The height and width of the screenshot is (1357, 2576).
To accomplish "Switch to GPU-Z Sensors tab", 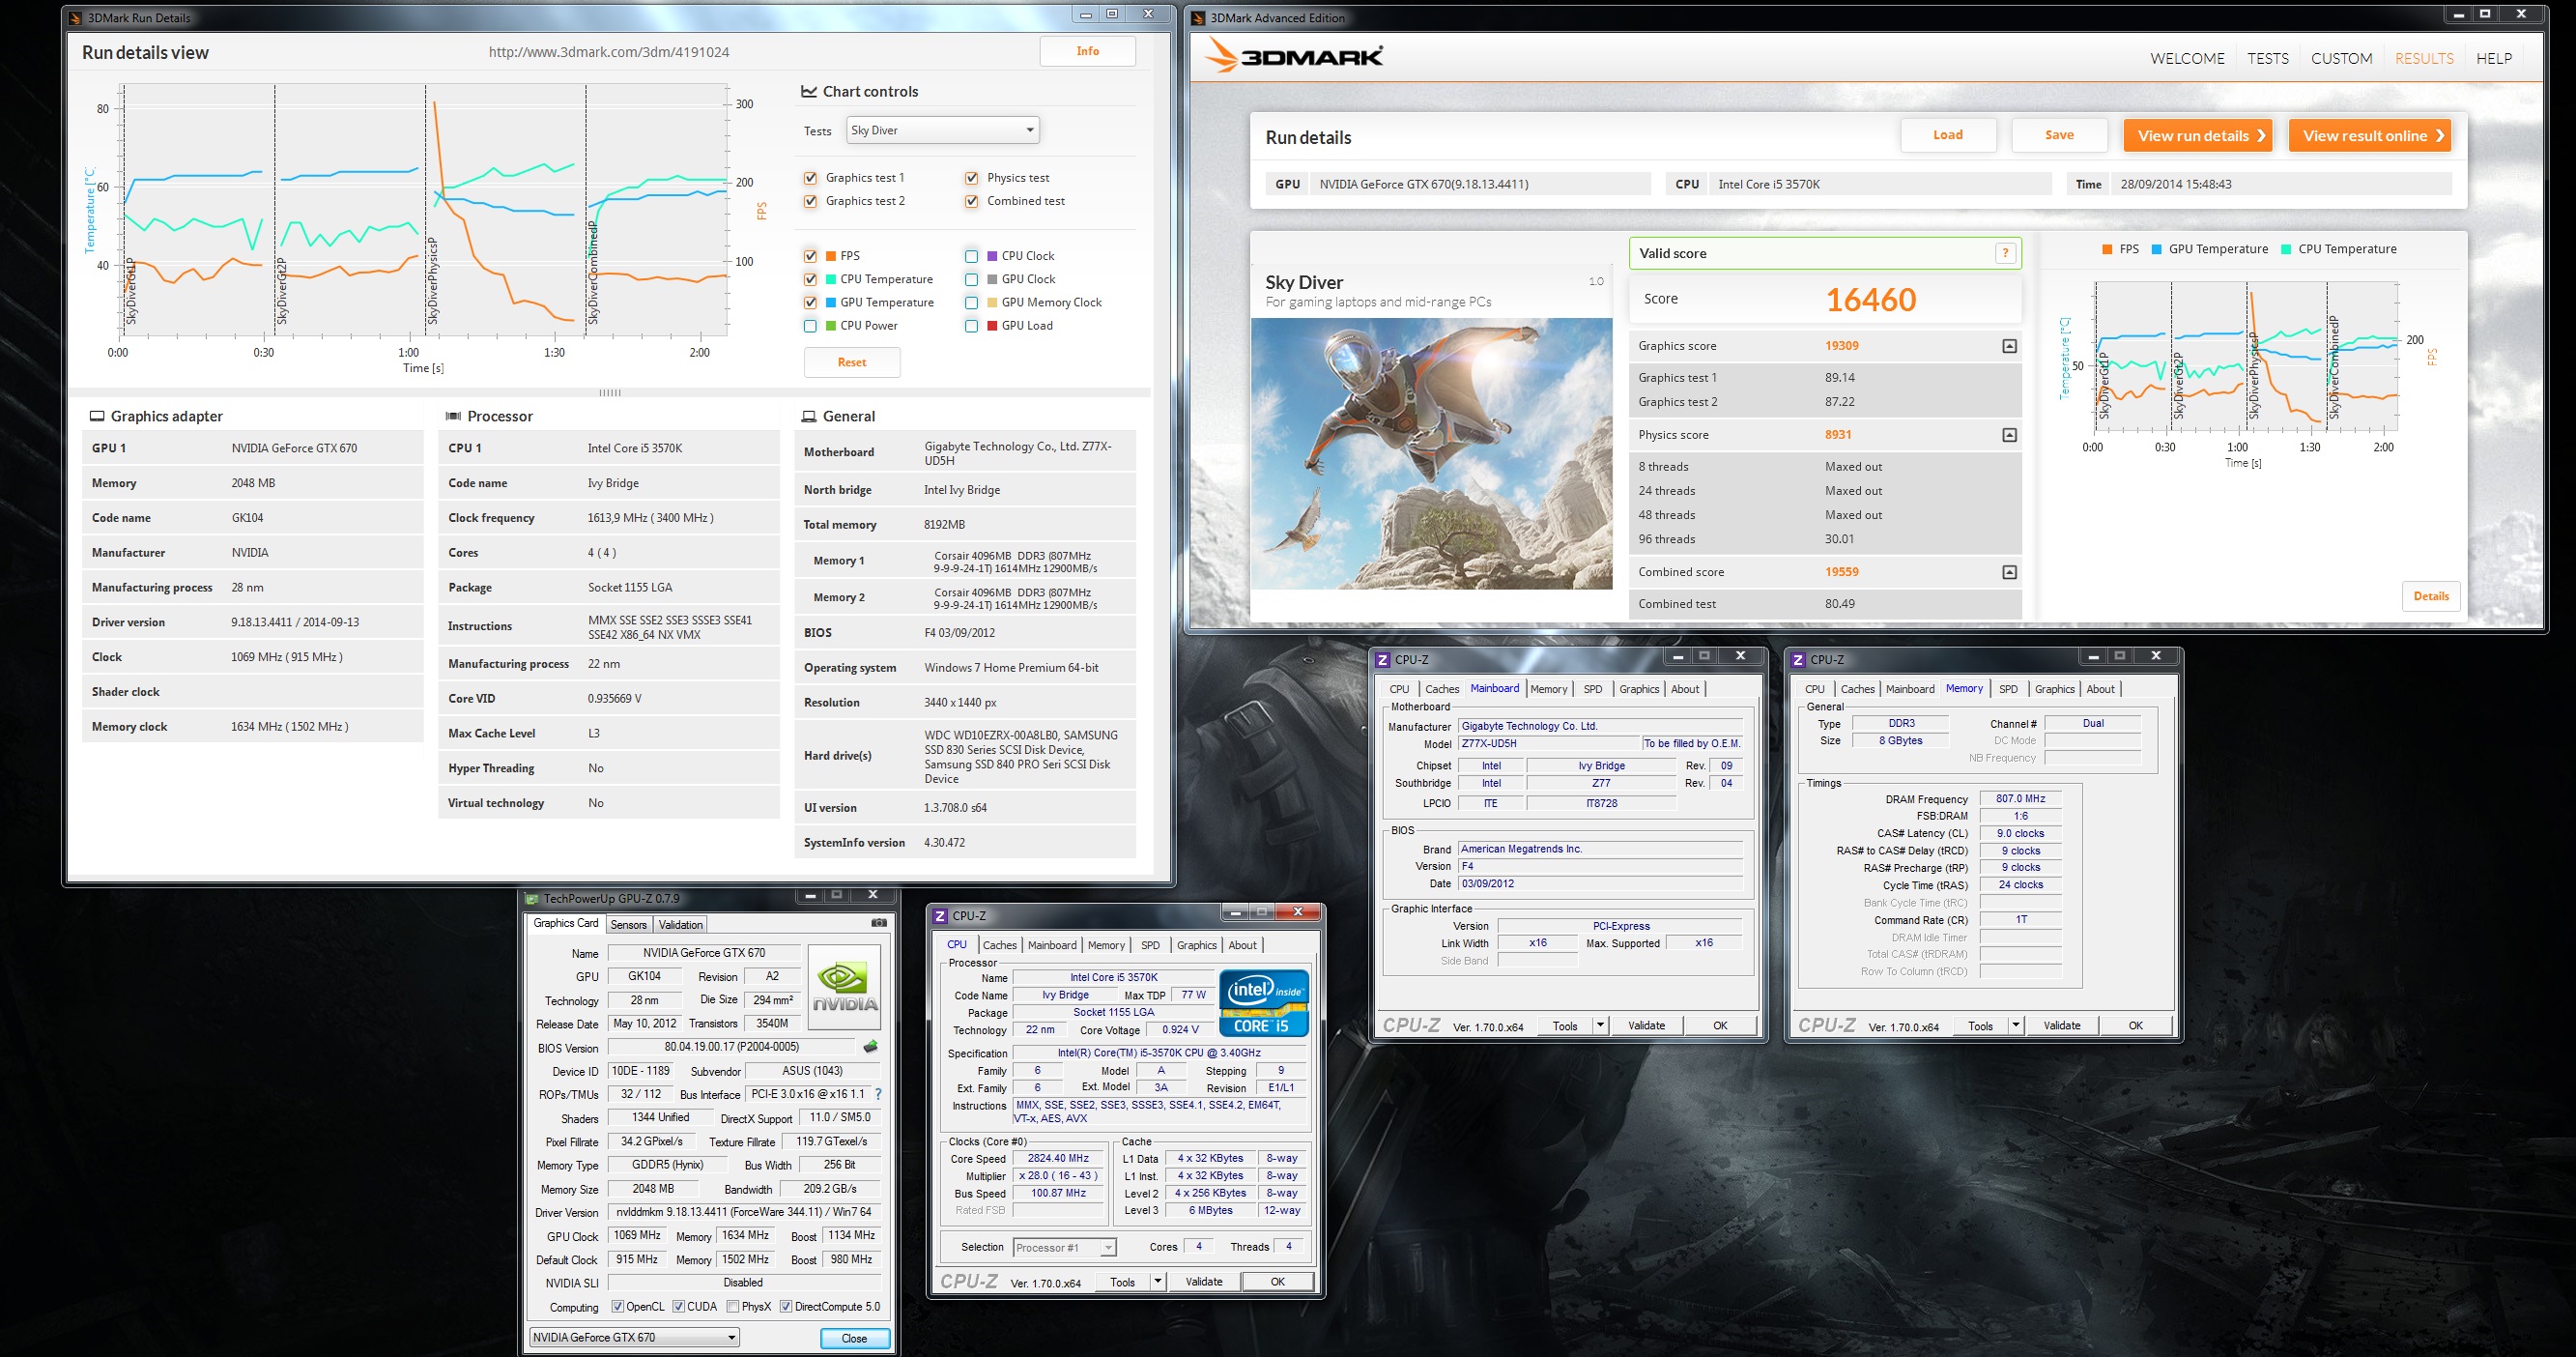I will coord(629,925).
